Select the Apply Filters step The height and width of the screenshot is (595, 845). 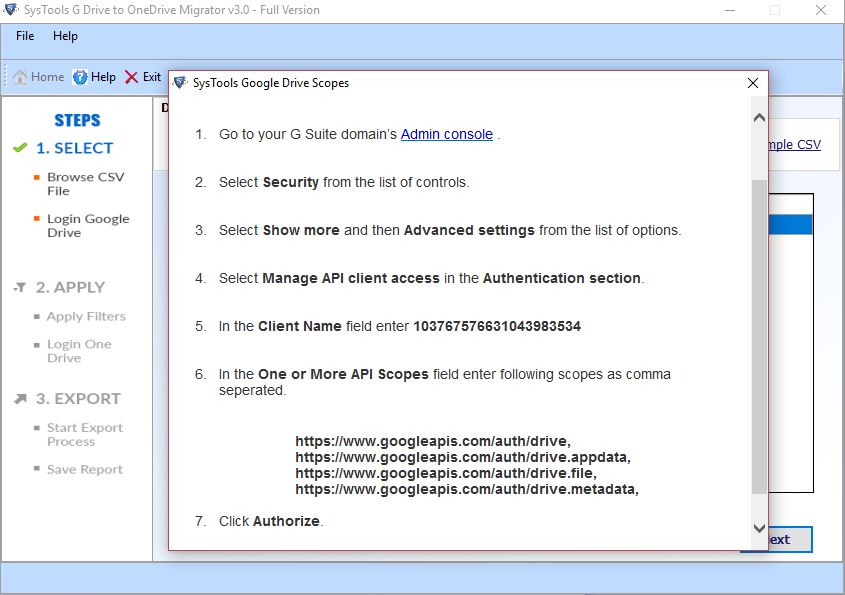pyautogui.click(x=86, y=316)
